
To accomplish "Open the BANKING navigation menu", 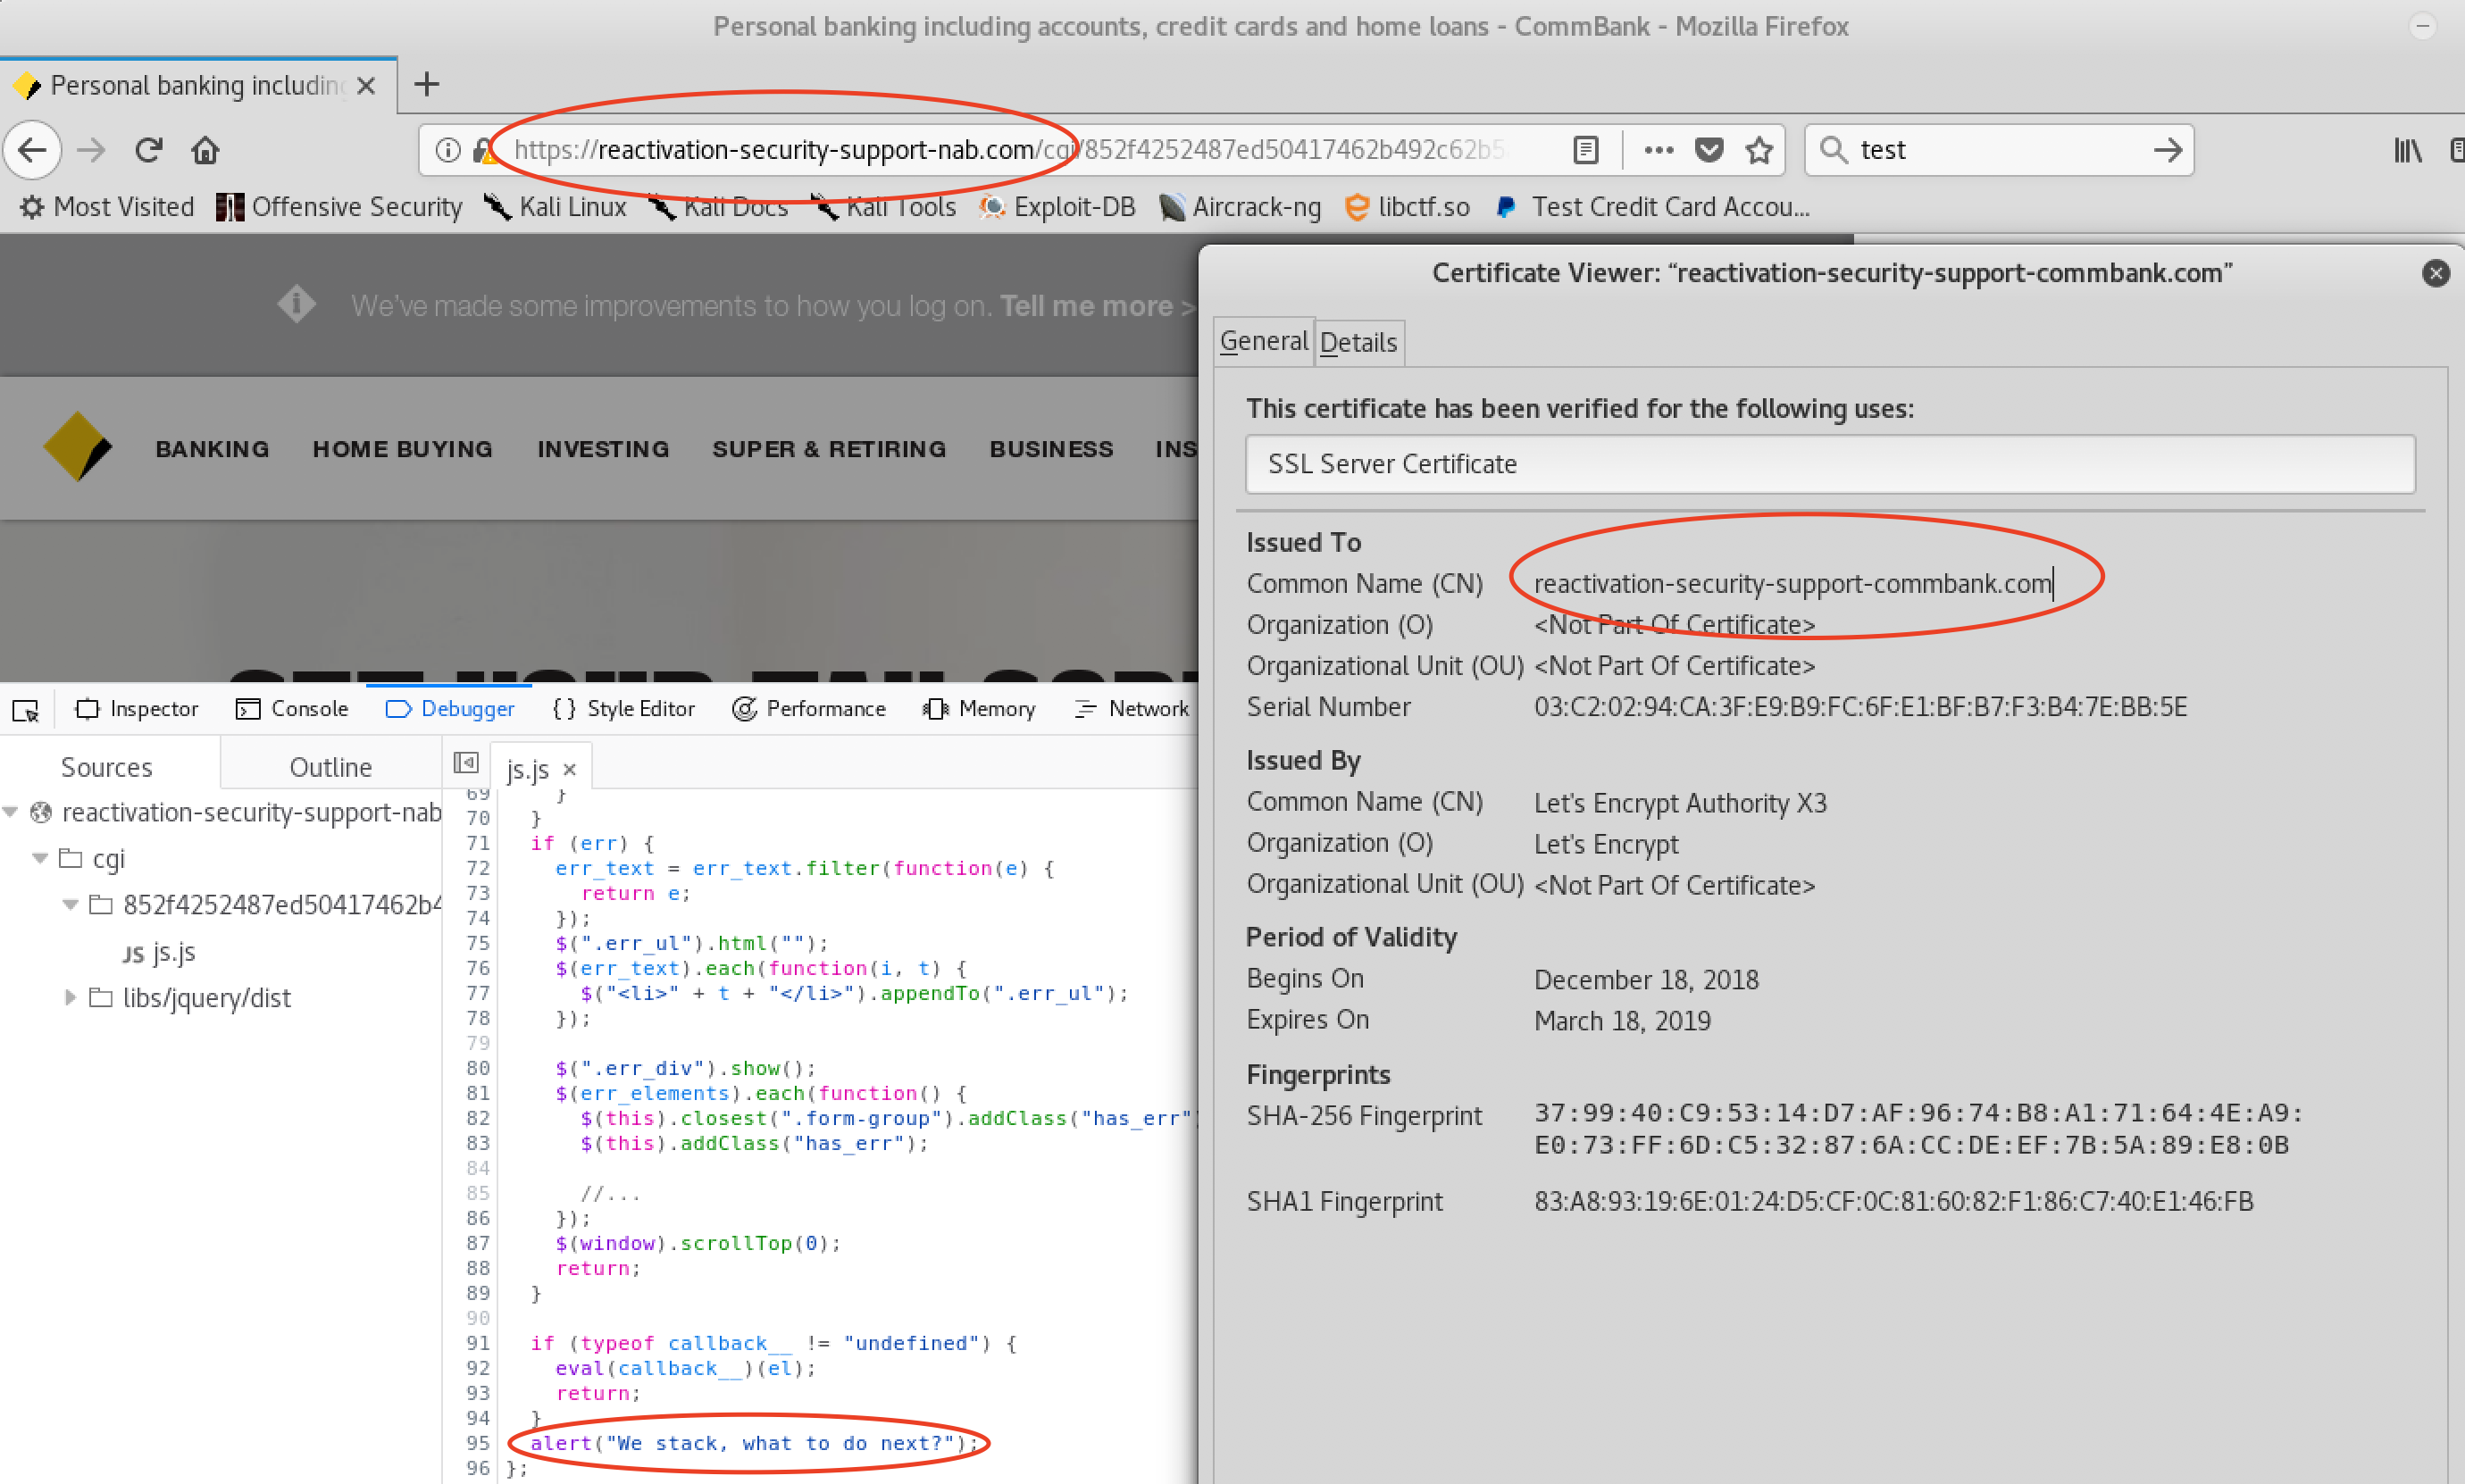I will point(212,449).
